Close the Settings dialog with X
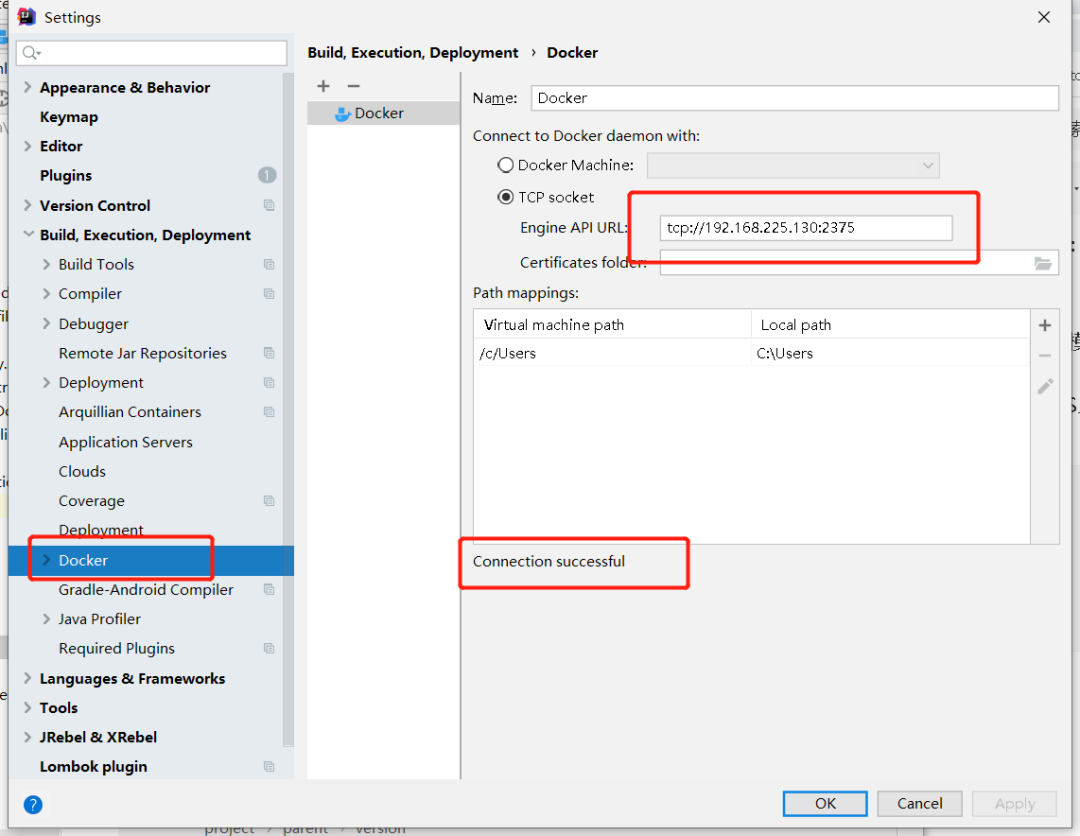Viewport: 1080px width, 836px height. tap(1043, 17)
